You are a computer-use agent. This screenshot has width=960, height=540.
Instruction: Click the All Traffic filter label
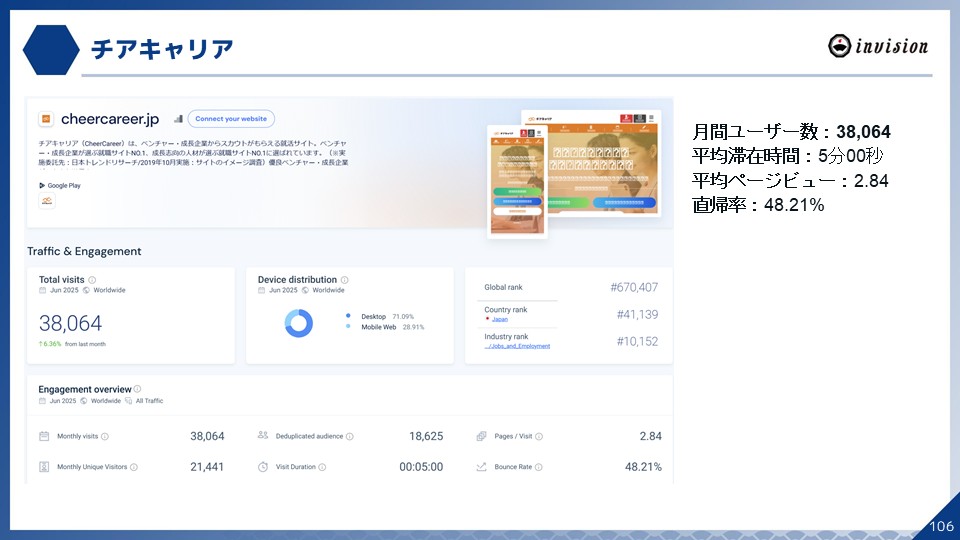coord(149,401)
